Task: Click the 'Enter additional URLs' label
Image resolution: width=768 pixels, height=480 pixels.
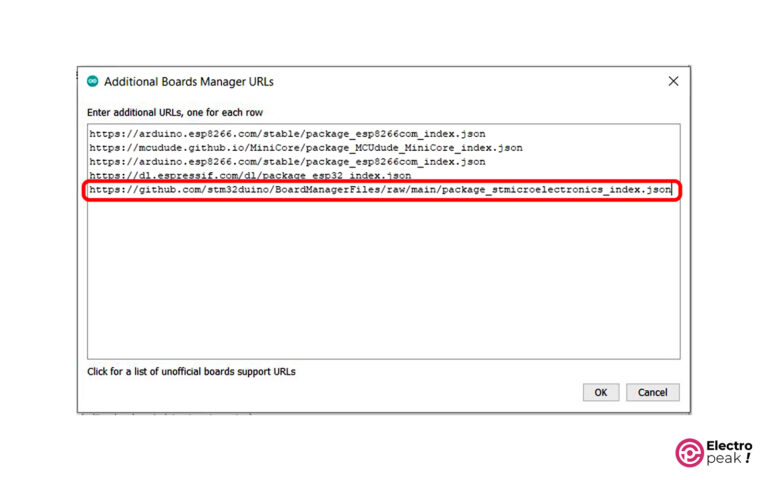Action: click(175, 112)
